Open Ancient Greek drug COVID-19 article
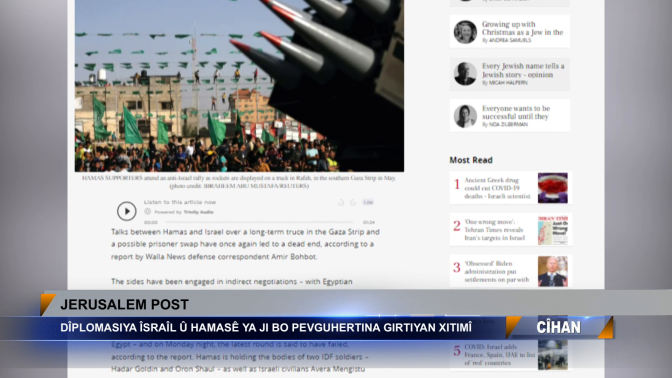 (497, 188)
